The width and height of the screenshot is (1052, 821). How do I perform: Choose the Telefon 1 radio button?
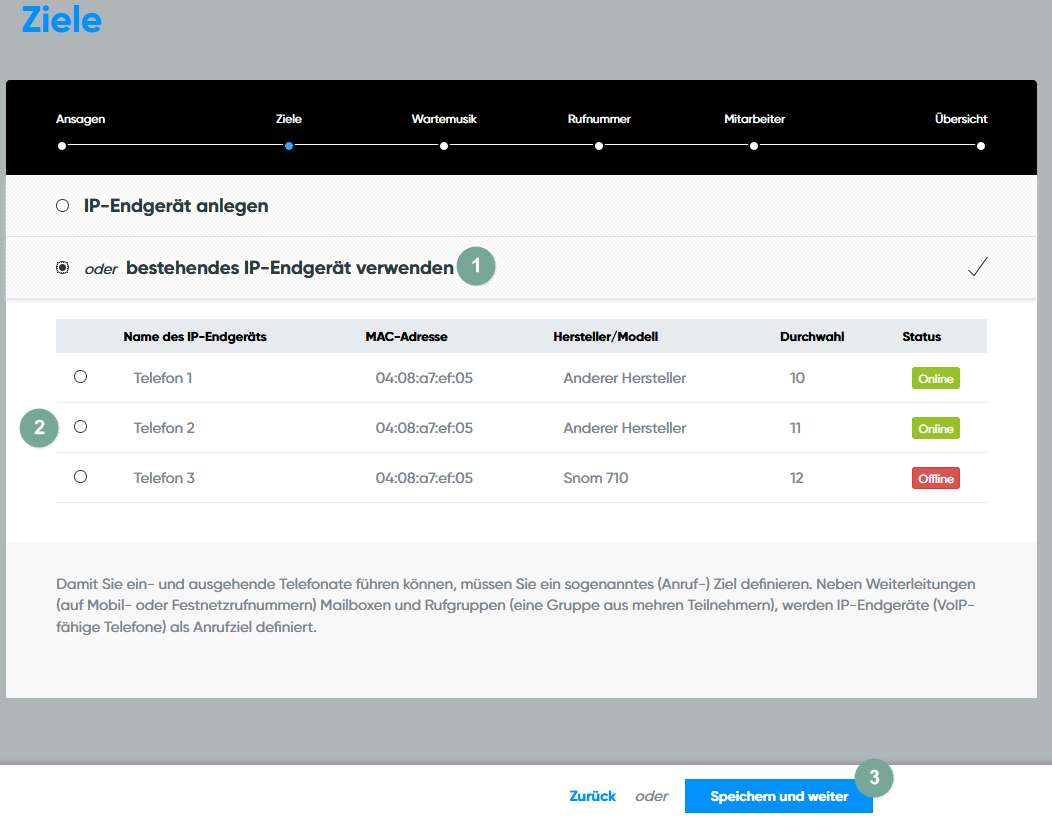click(81, 377)
